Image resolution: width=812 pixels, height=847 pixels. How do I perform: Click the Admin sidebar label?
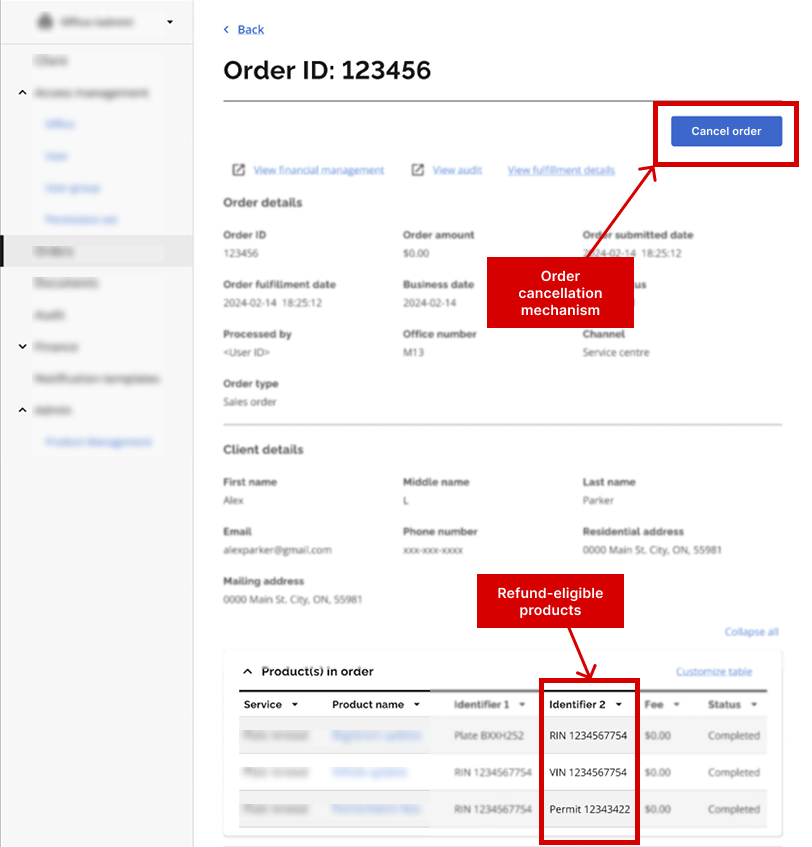(52, 410)
